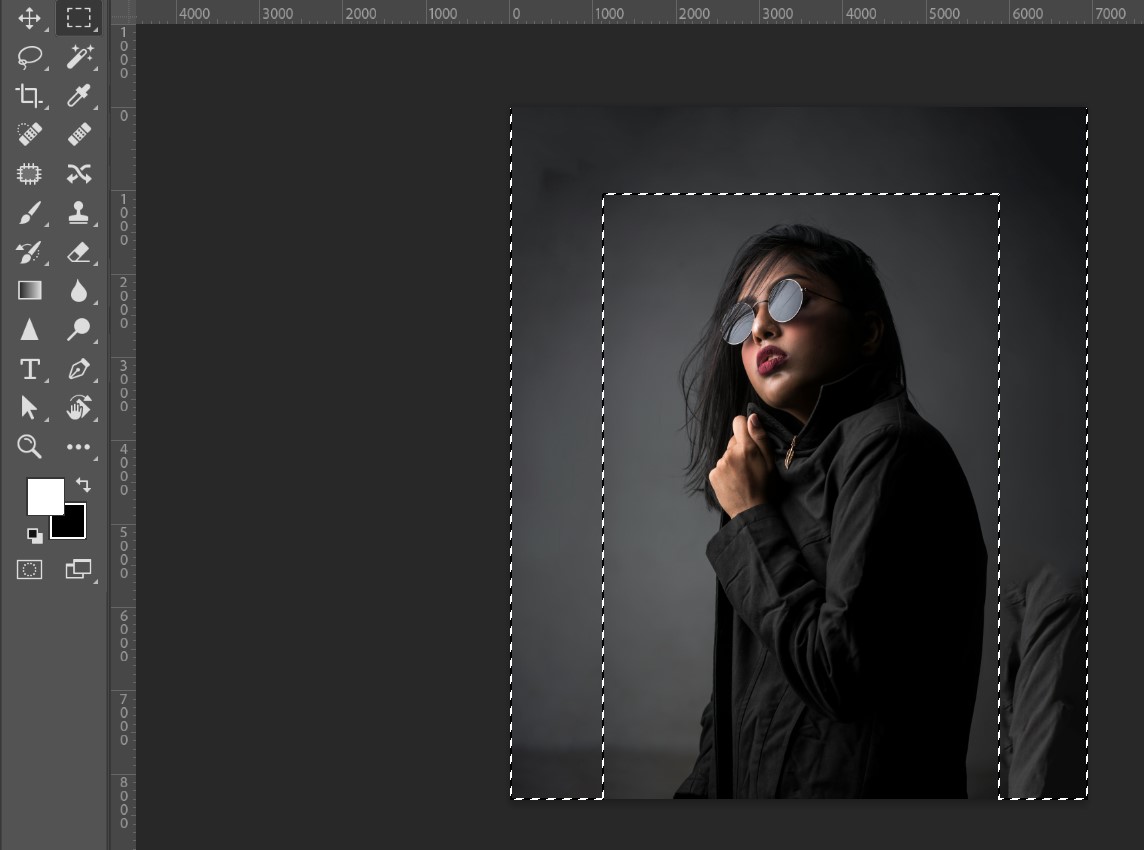Select the Sharpen triangle tool
The width and height of the screenshot is (1144, 850).
tap(29, 330)
